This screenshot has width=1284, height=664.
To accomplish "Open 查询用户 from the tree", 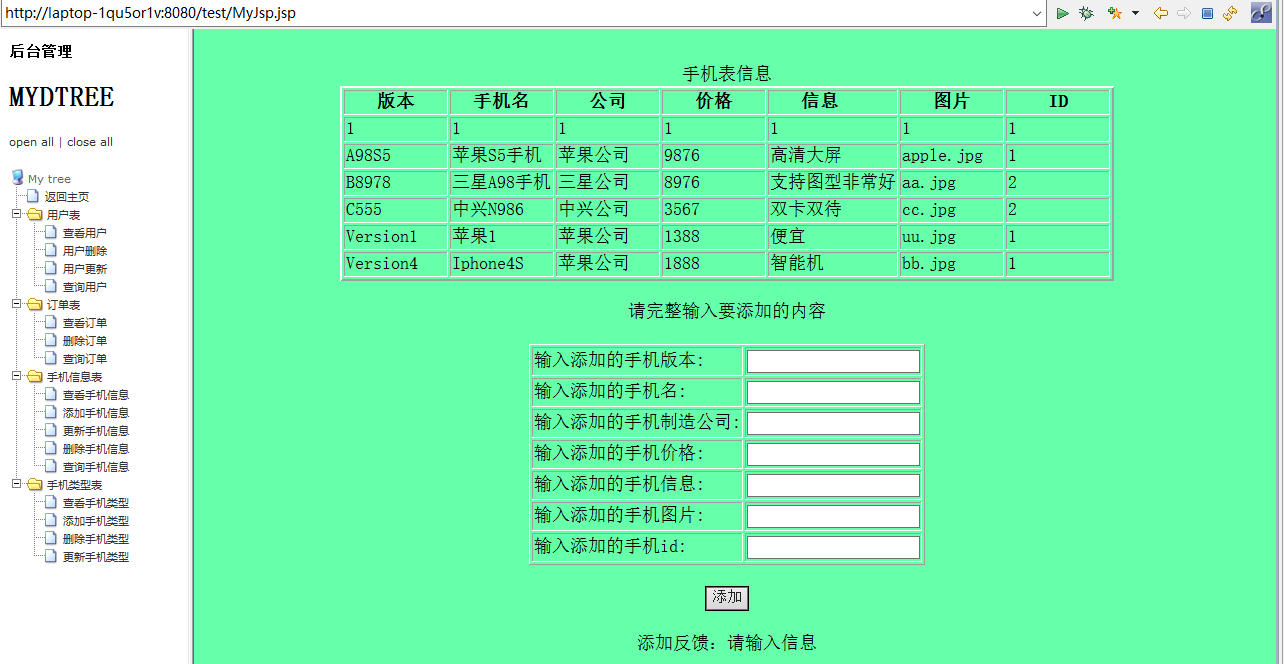I will 85,287.
